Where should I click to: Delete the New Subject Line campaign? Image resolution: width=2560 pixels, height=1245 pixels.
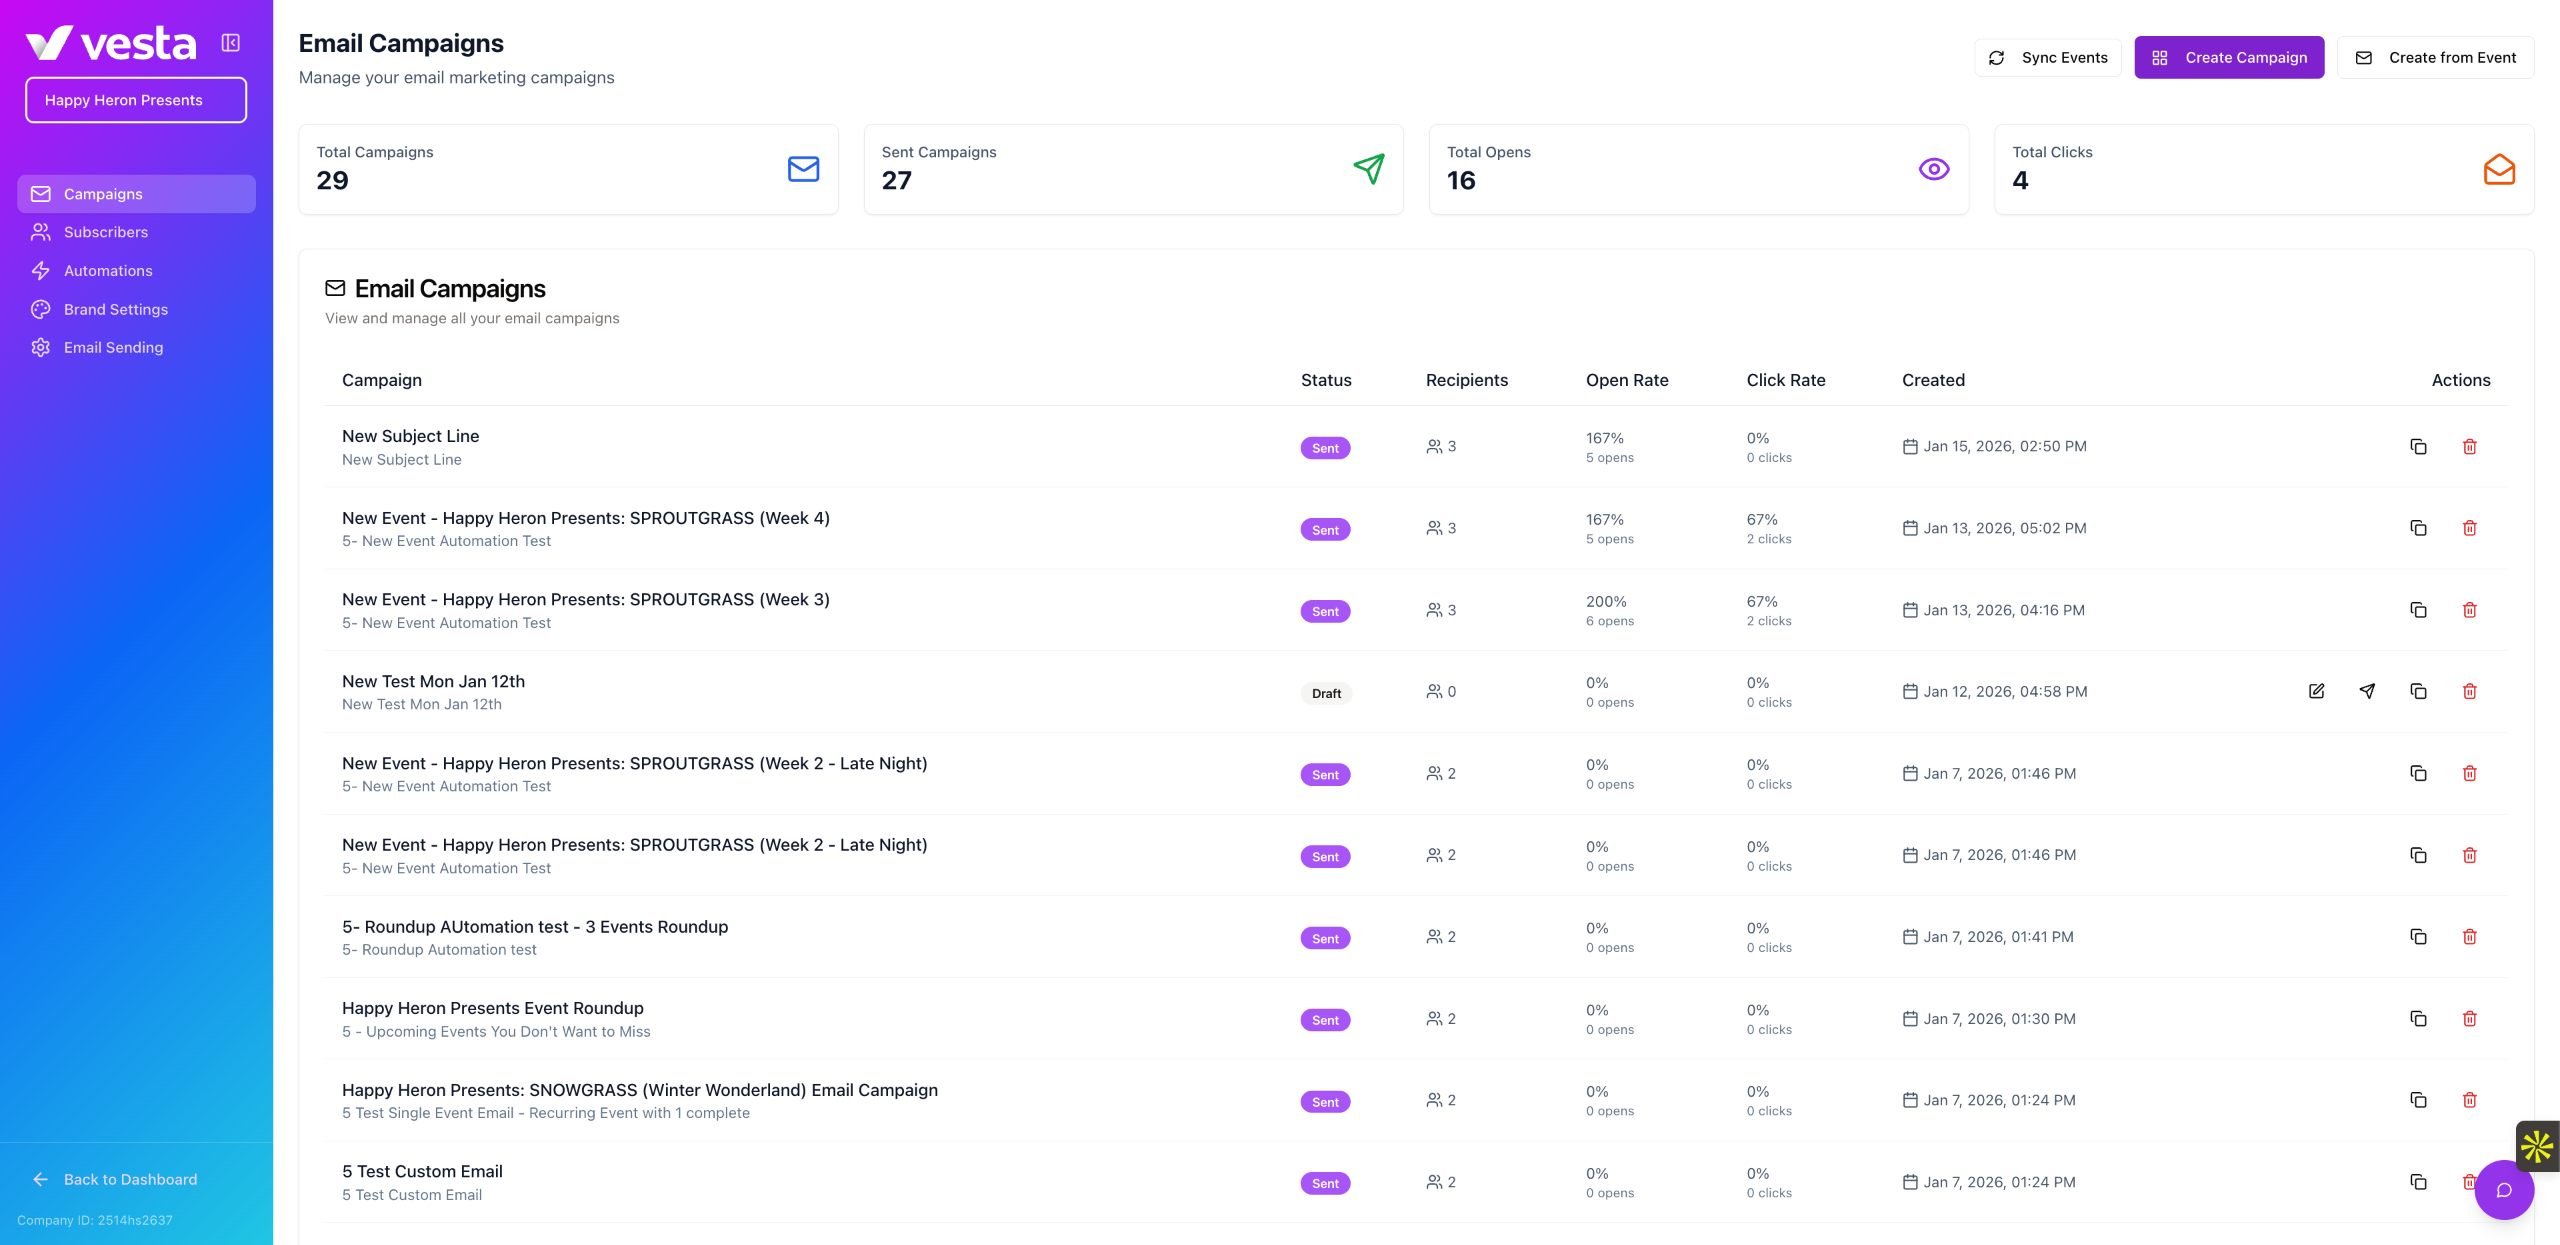point(2469,447)
